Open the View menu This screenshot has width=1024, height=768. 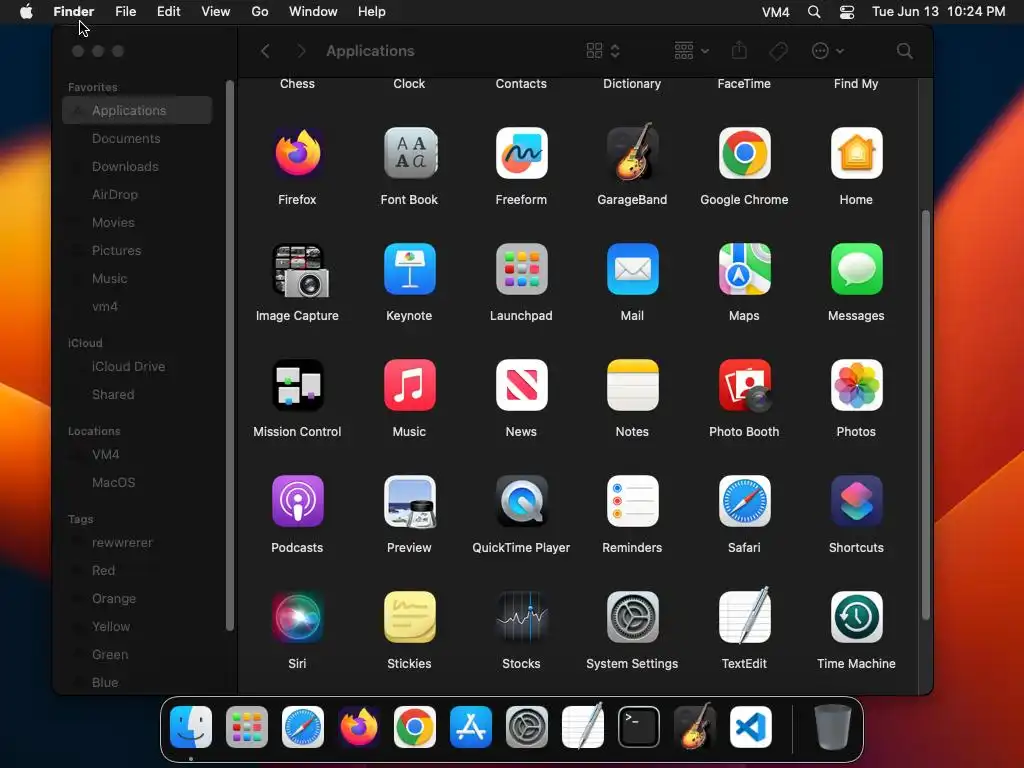[216, 12]
